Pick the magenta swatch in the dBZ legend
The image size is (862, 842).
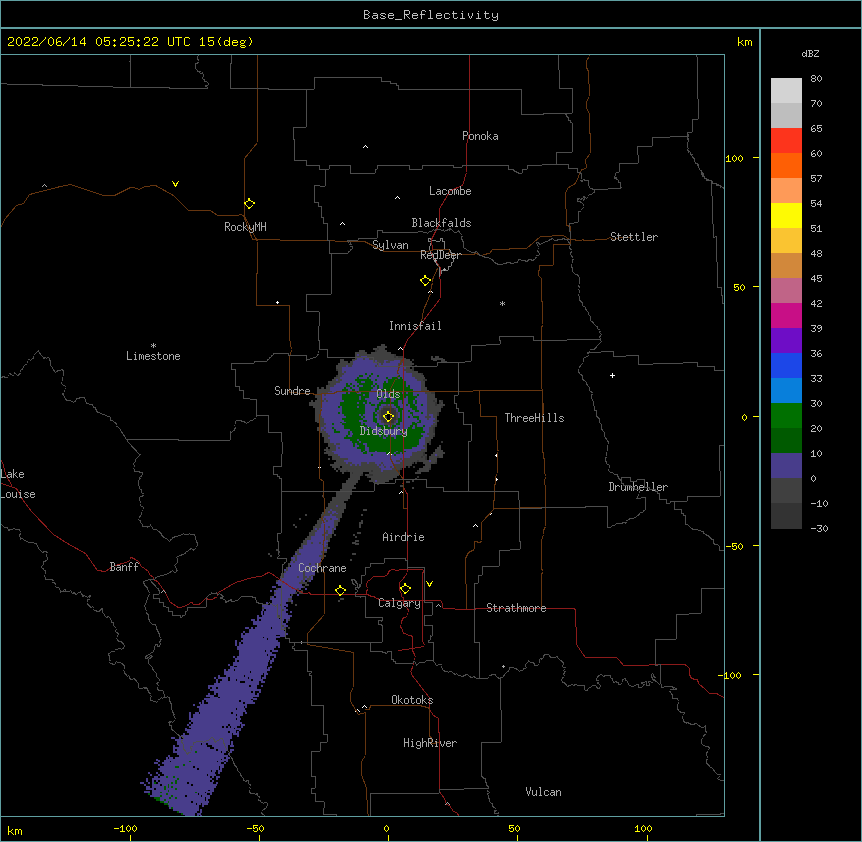pos(786,315)
